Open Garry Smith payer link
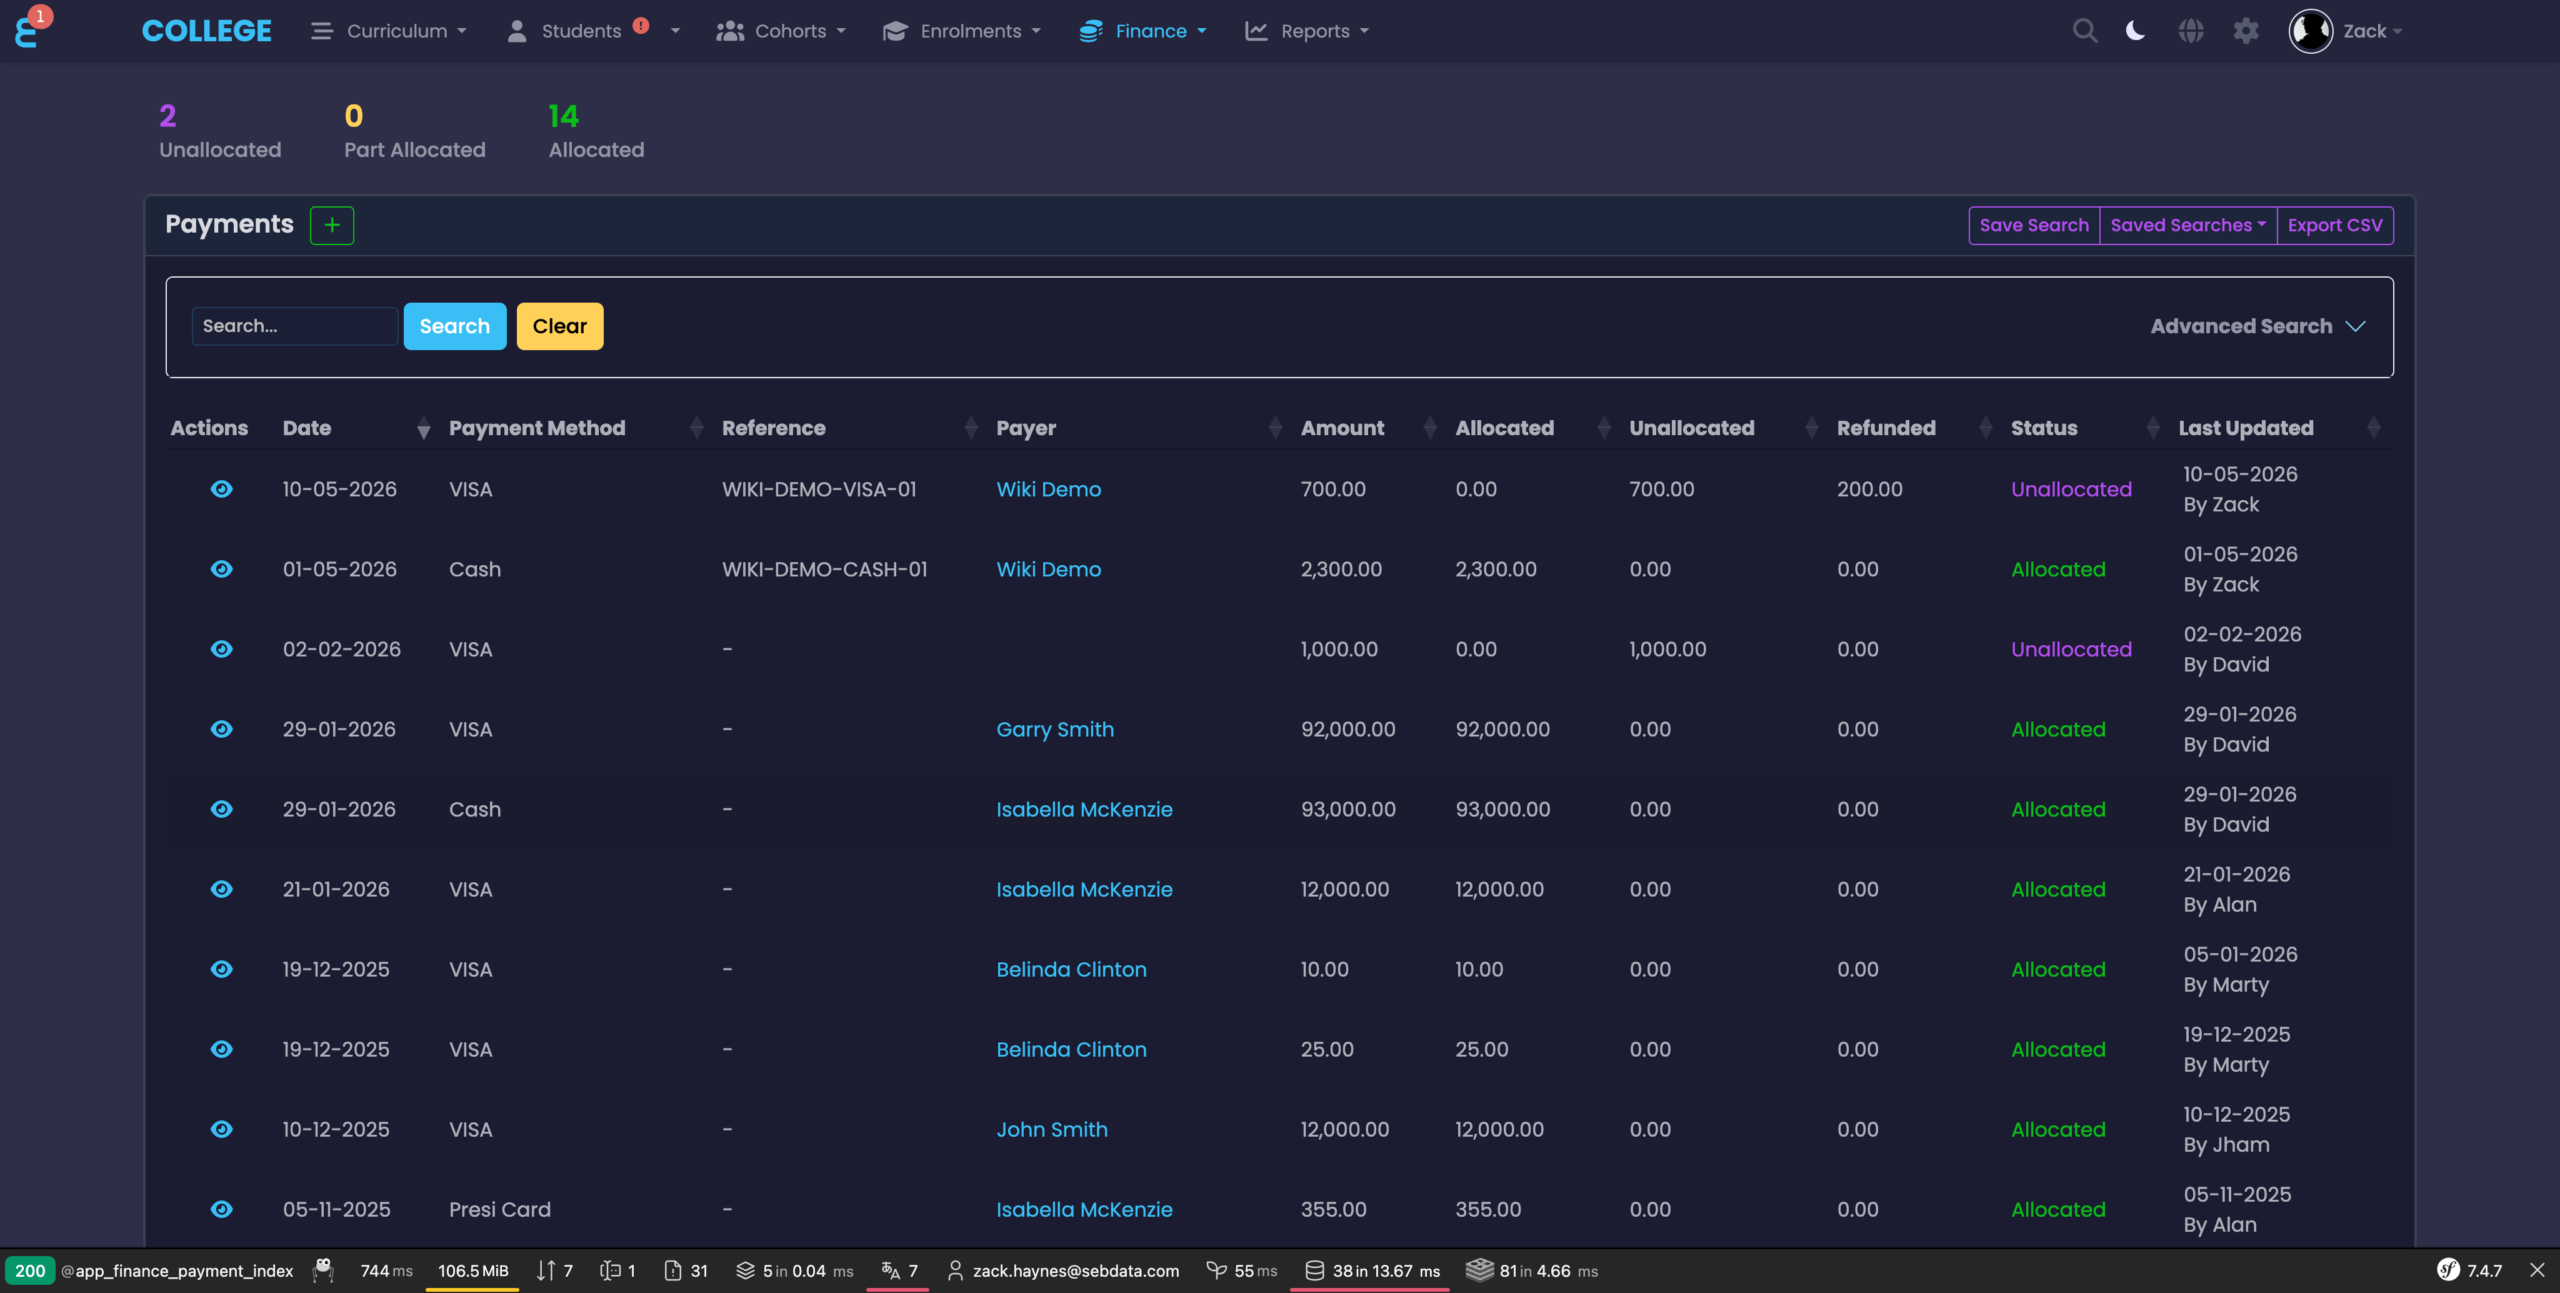The height and width of the screenshot is (1293, 2560). (1055, 729)
